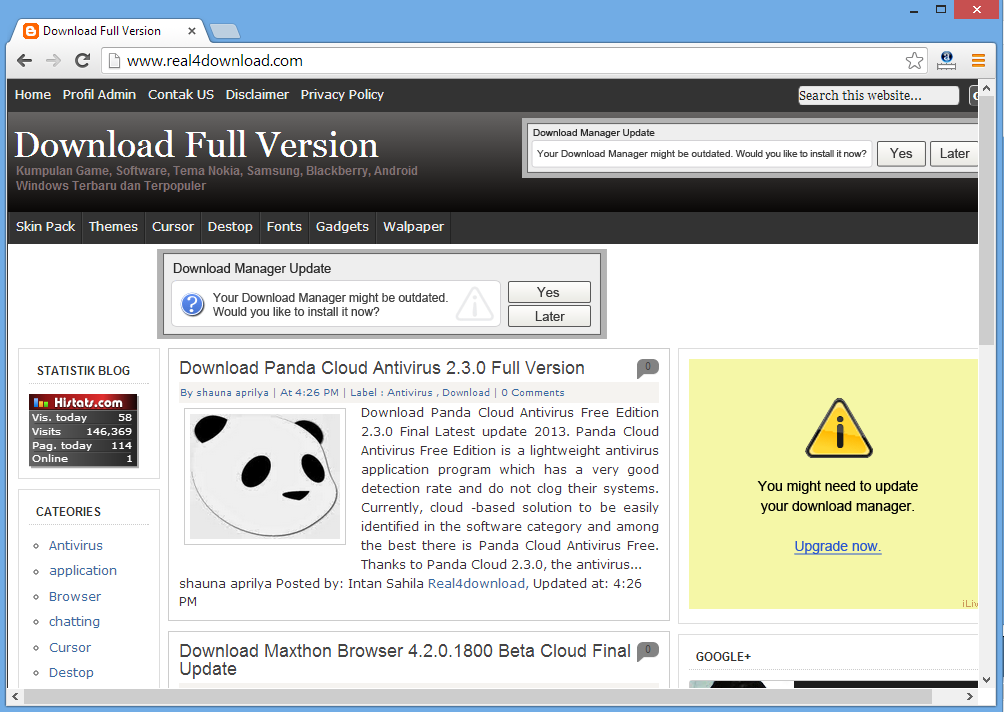
Task: Open Panda Cloud Antivirus 2.3.0 post title
Action: click(x=382, y=368)
